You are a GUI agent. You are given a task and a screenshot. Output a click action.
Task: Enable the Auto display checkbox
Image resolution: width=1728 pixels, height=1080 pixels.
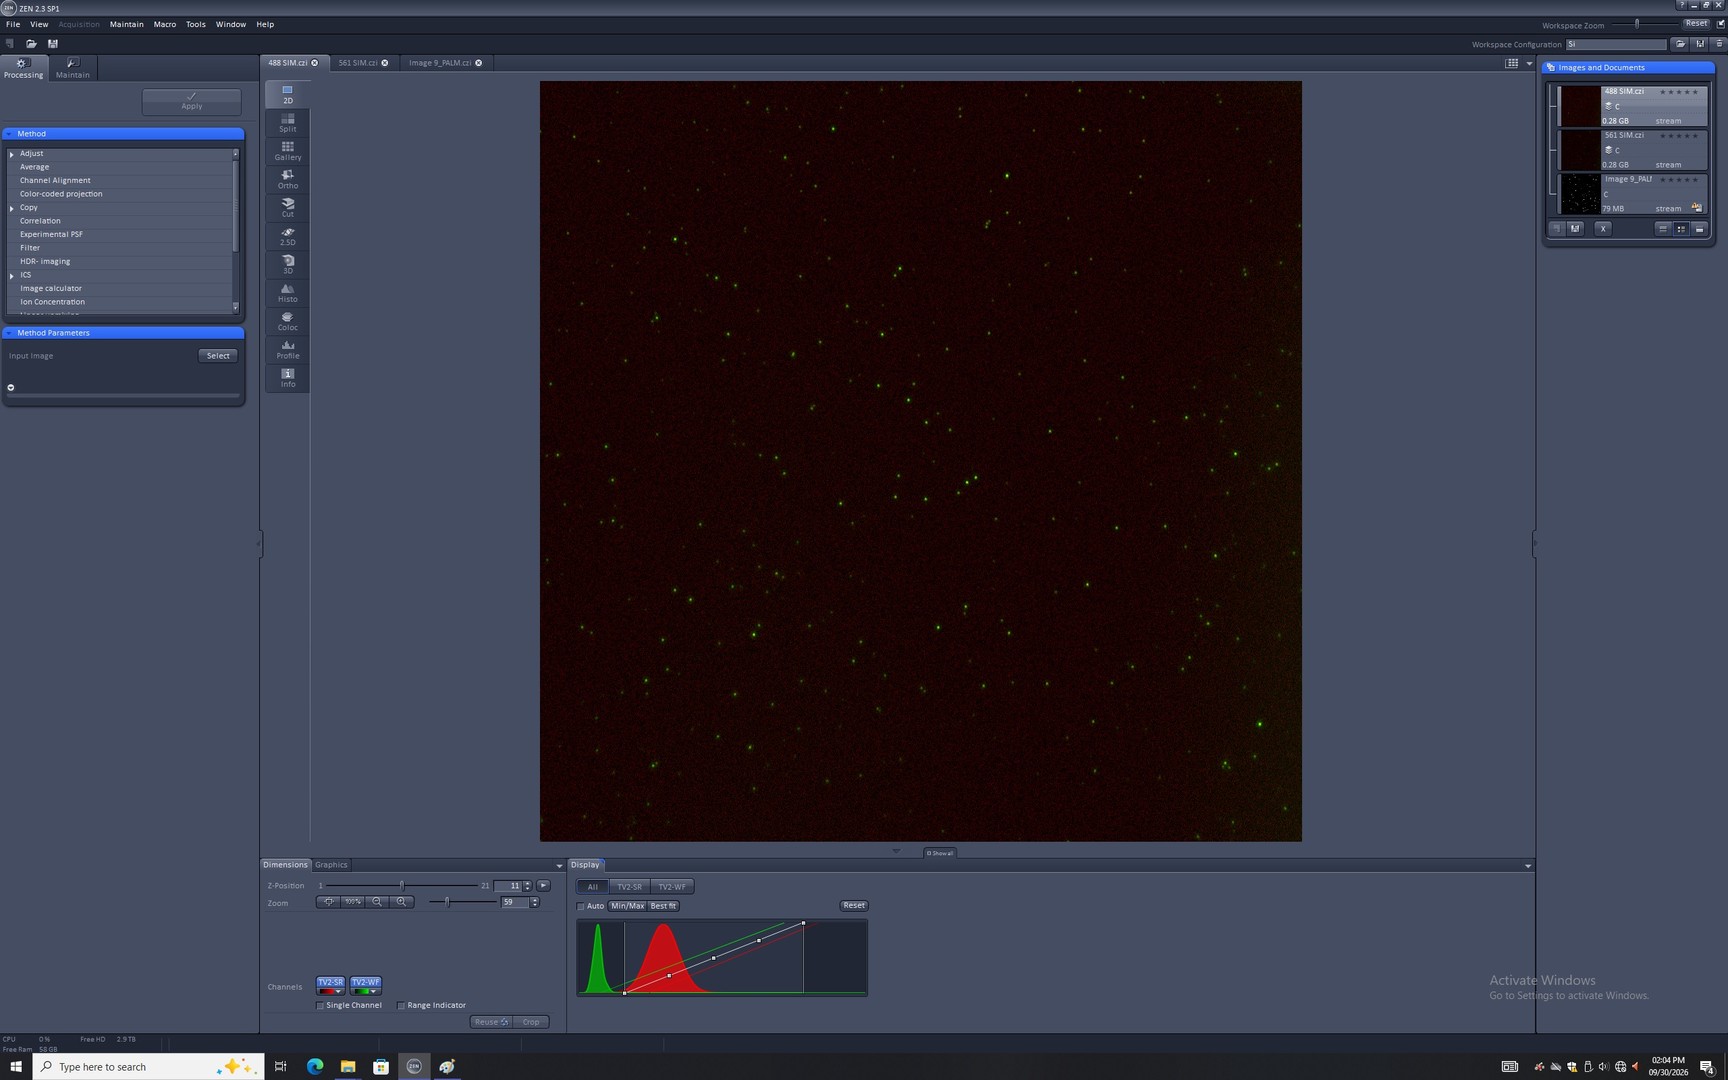click(x=581, y=906)
